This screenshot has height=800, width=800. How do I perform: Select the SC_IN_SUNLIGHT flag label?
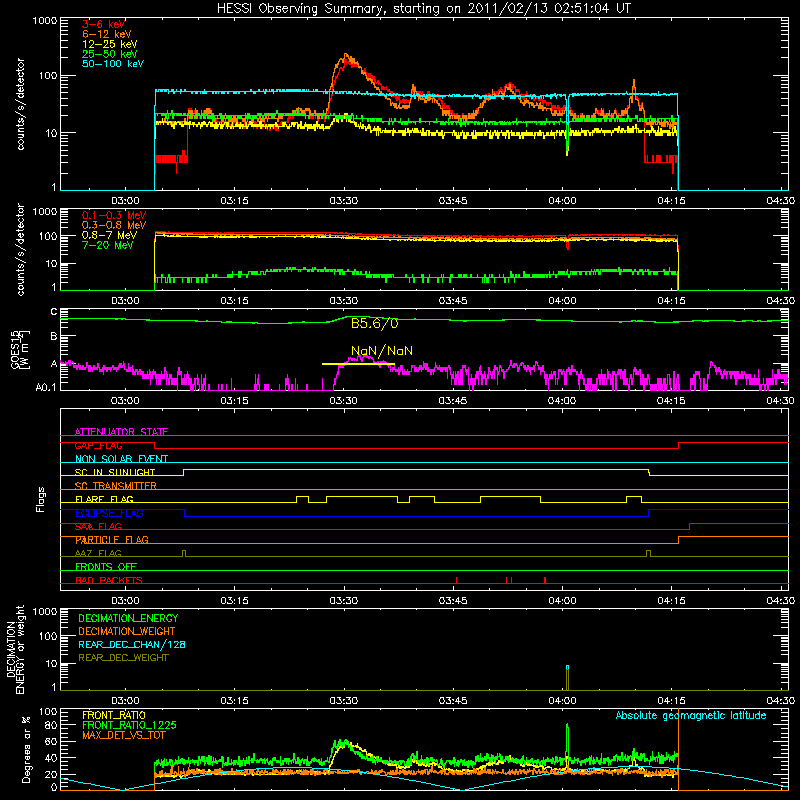click(115, 472)
